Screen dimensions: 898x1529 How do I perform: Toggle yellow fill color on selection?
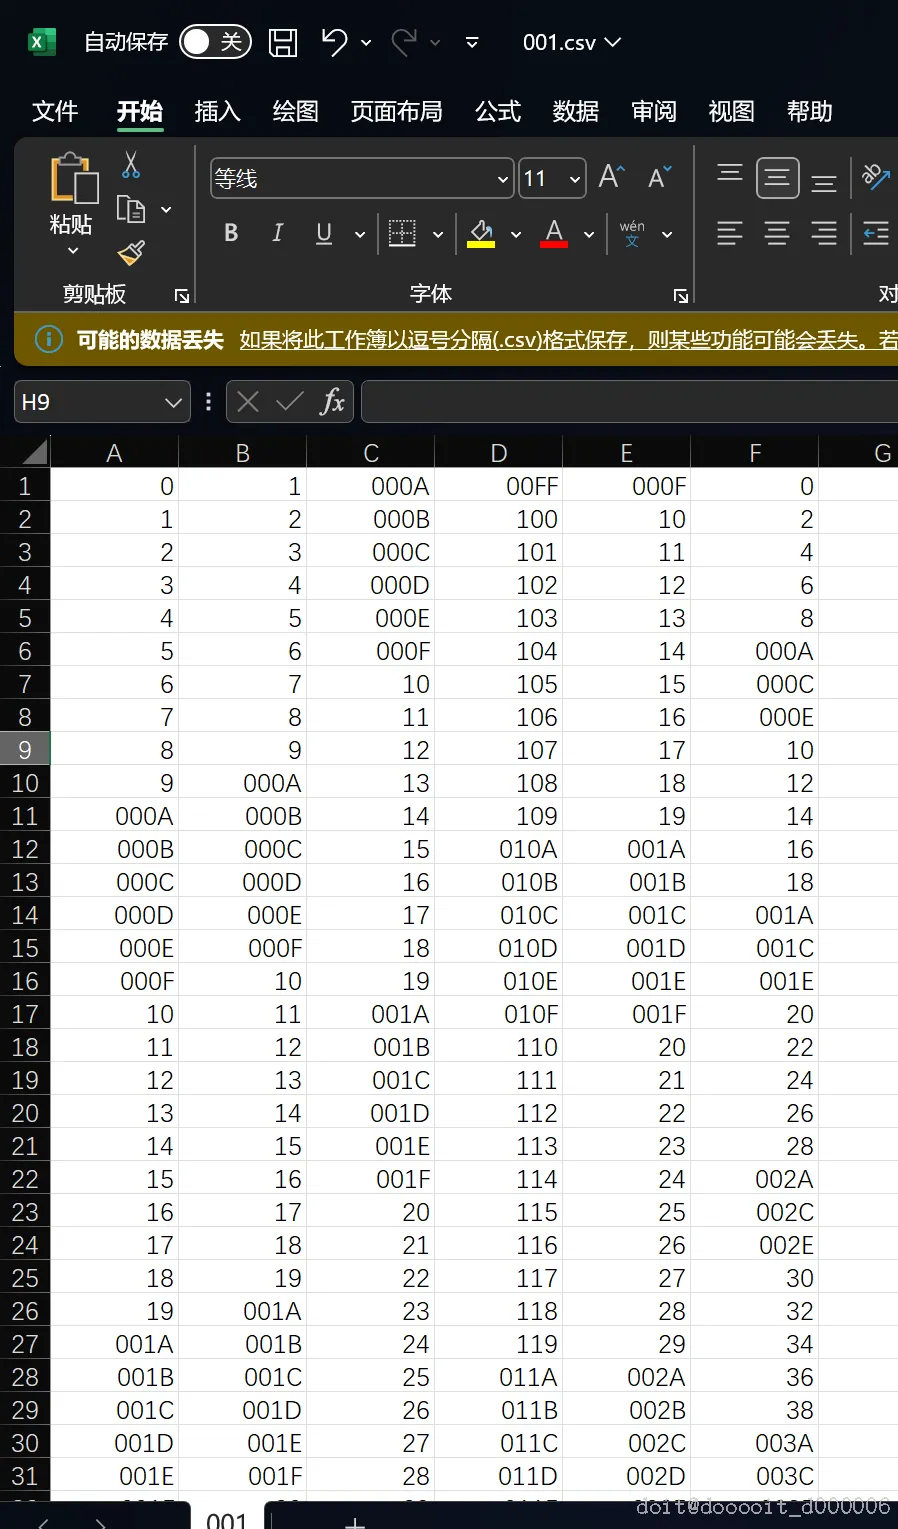(480, 233)
